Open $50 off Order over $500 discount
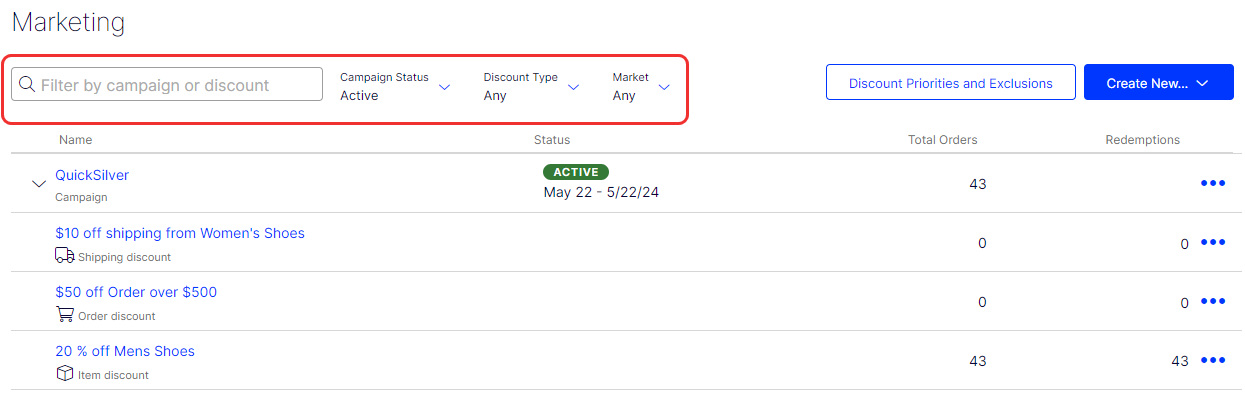The width and height of the screenshot is (1245, 393). pos(136,292)
